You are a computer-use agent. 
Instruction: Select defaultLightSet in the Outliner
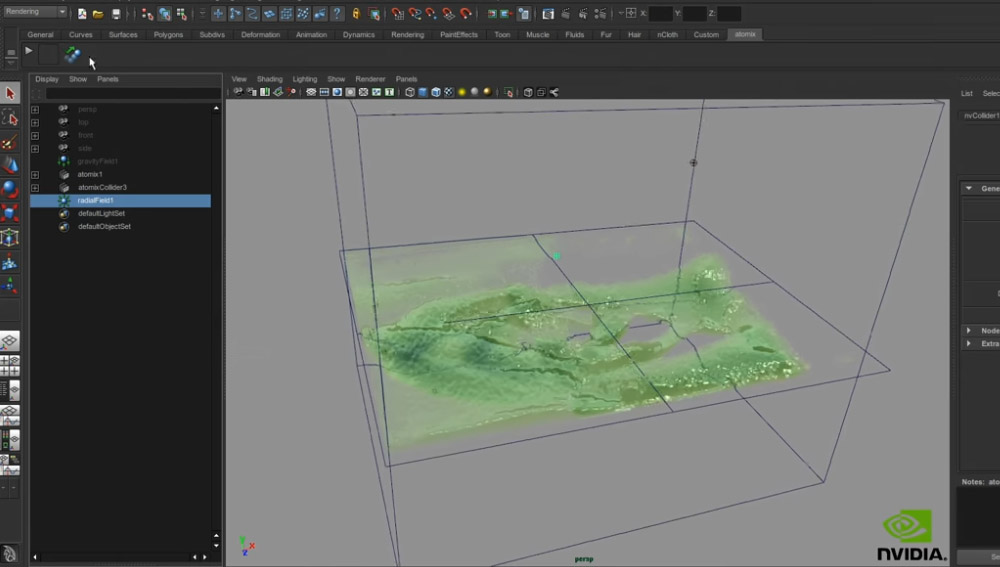tap(101, 214)
